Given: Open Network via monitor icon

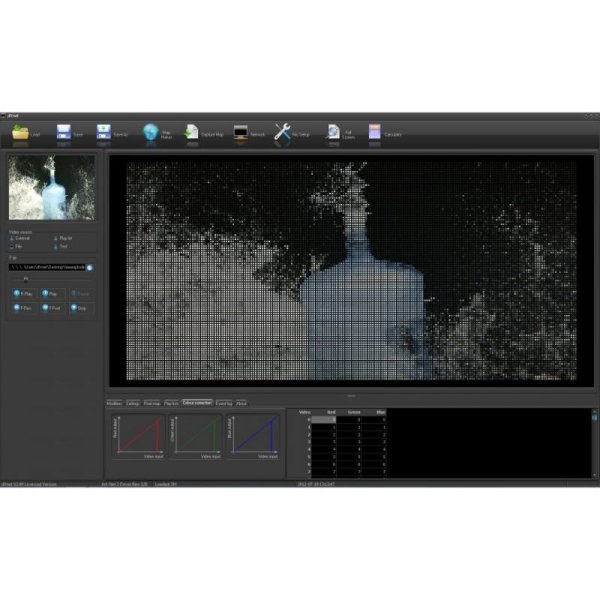Looking at the screenshot, I should (241, 133).
